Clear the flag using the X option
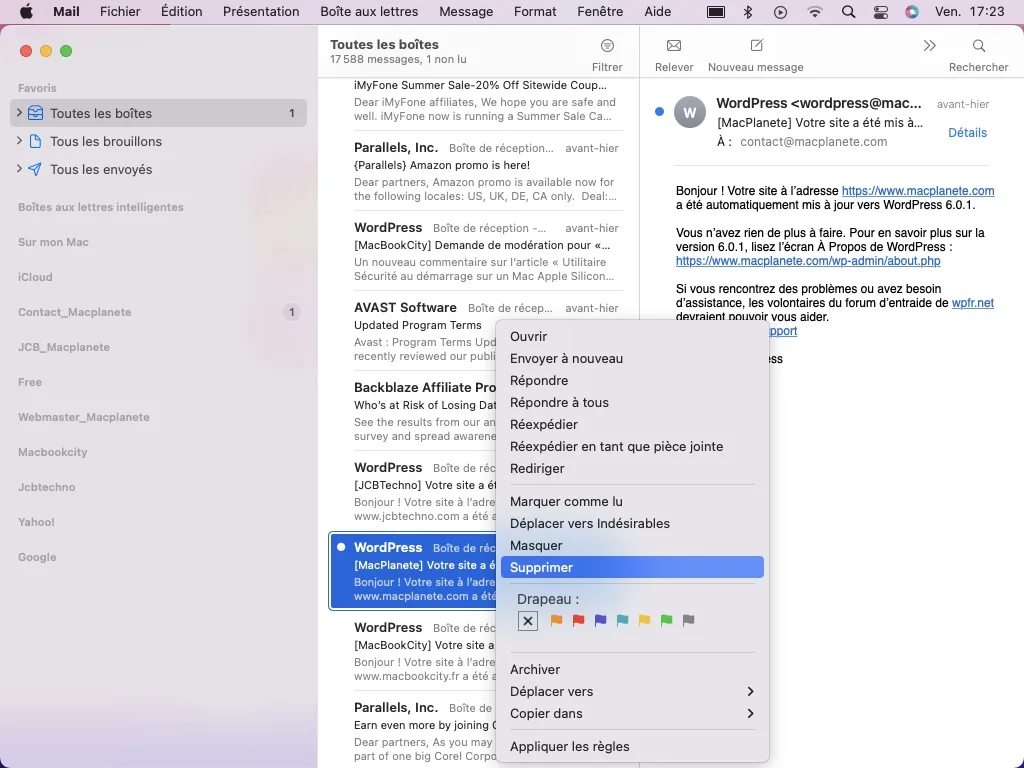Screen dimensions: 1024x768 click(527, 621)
